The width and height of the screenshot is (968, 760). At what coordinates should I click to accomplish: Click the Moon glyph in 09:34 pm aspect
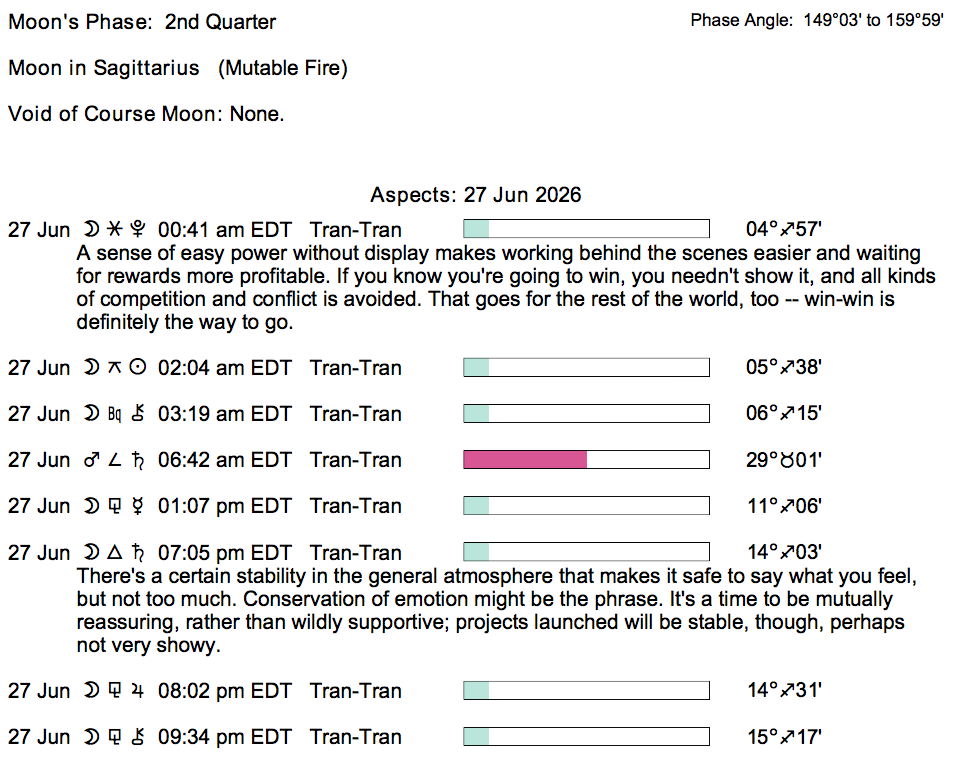tap(91, 737)
